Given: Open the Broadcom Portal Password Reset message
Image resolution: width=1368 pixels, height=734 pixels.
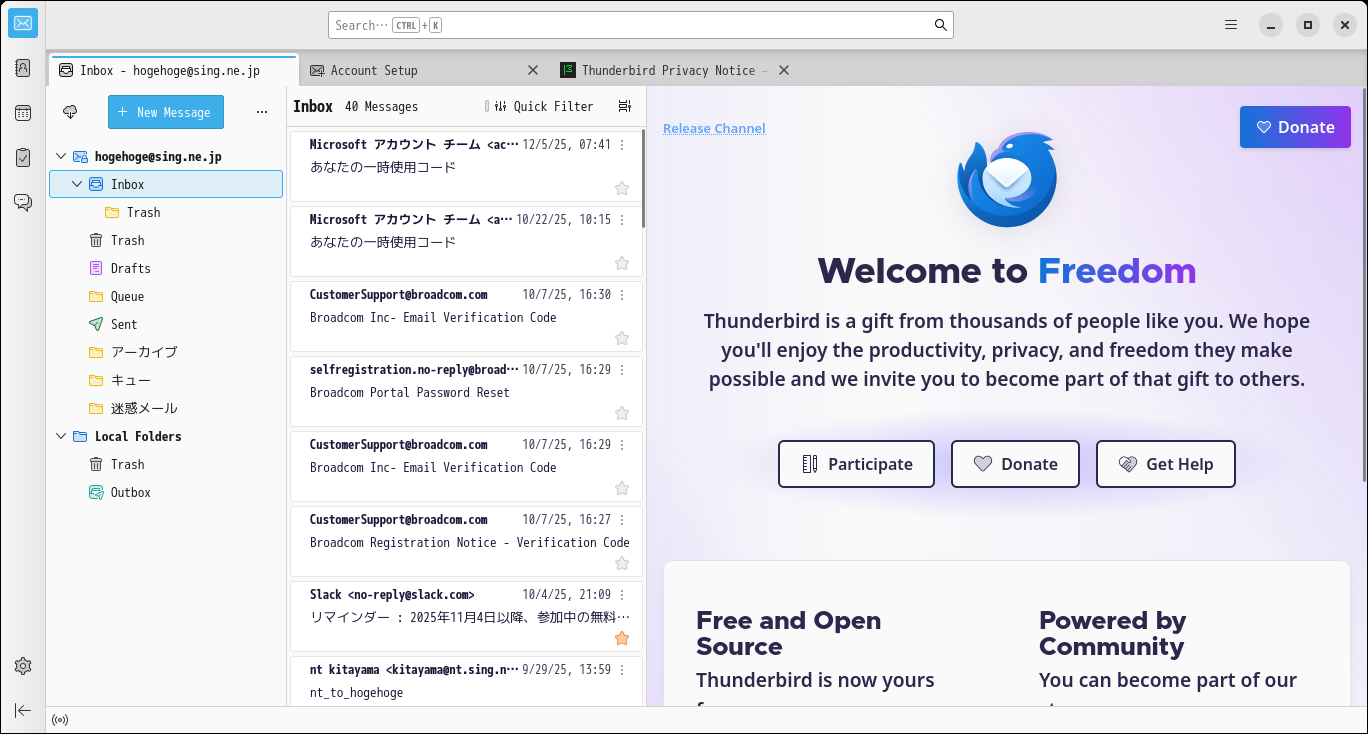Looking at the screenshot, I should pos(466,392).
